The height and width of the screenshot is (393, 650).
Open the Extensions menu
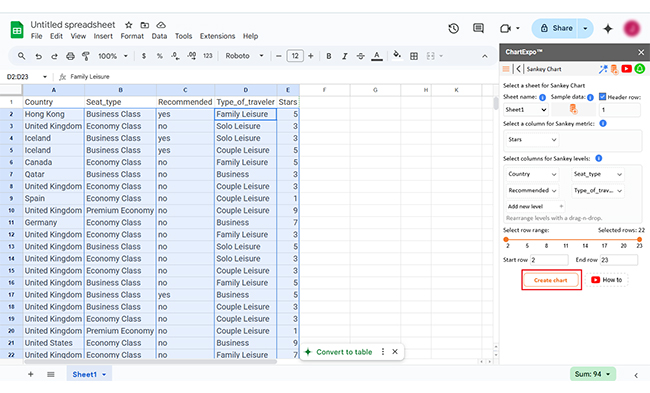pos(217,36)
